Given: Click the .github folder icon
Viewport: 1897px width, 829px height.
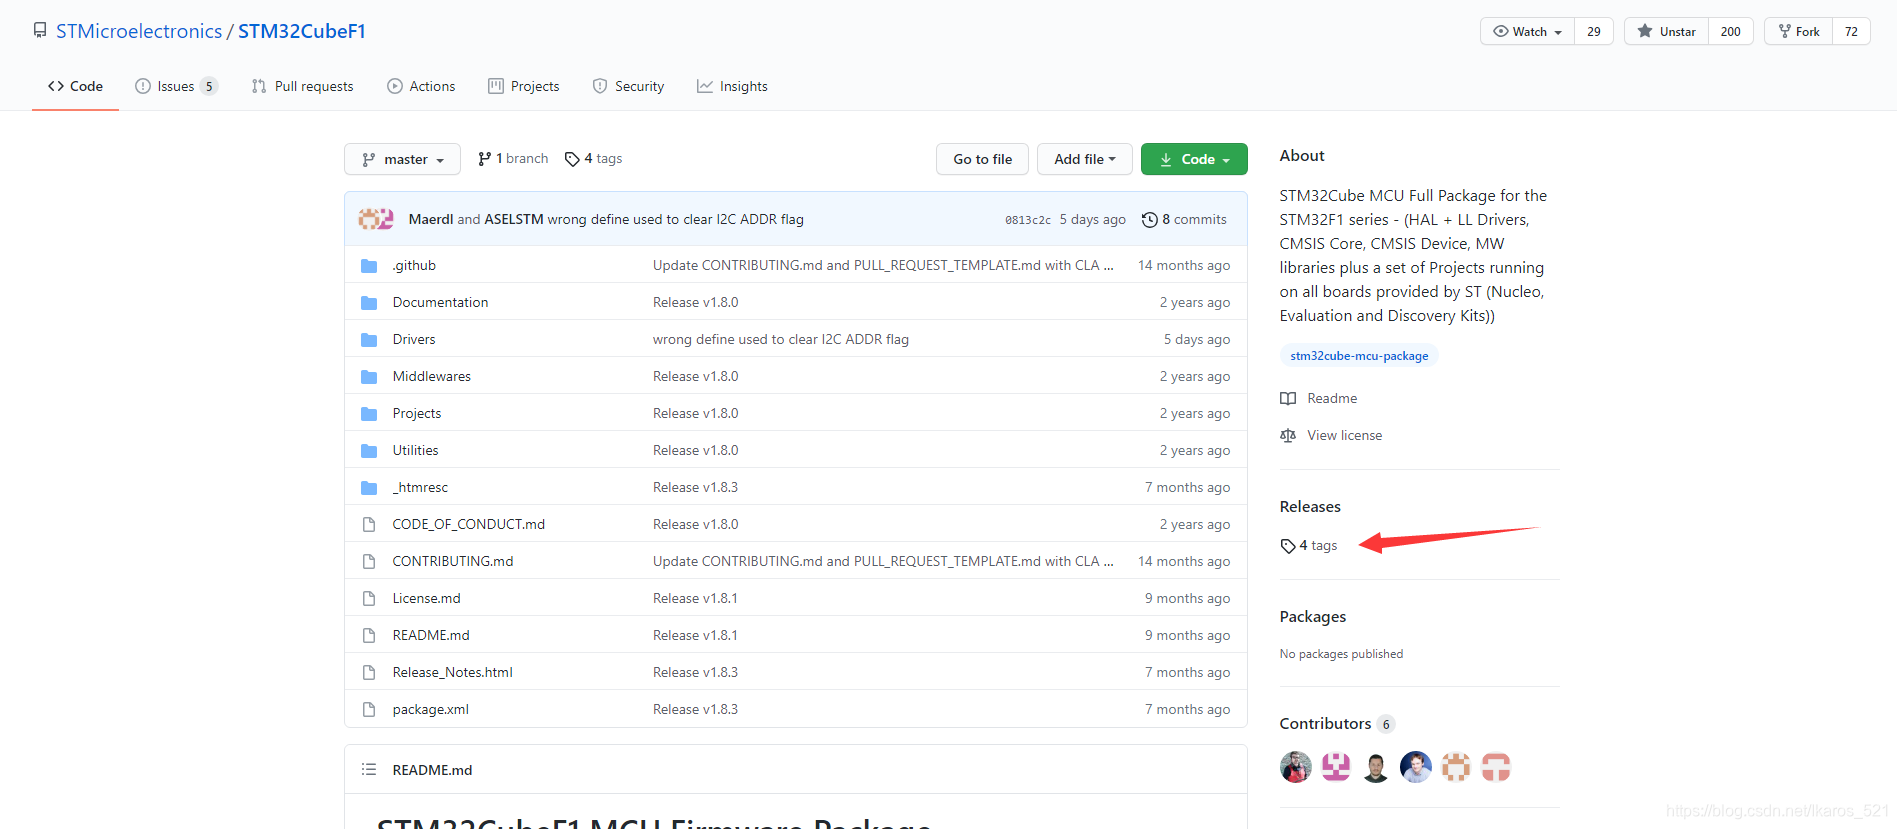Looking at the screenshot, I should pyautogui.click(x=369, y=266).
